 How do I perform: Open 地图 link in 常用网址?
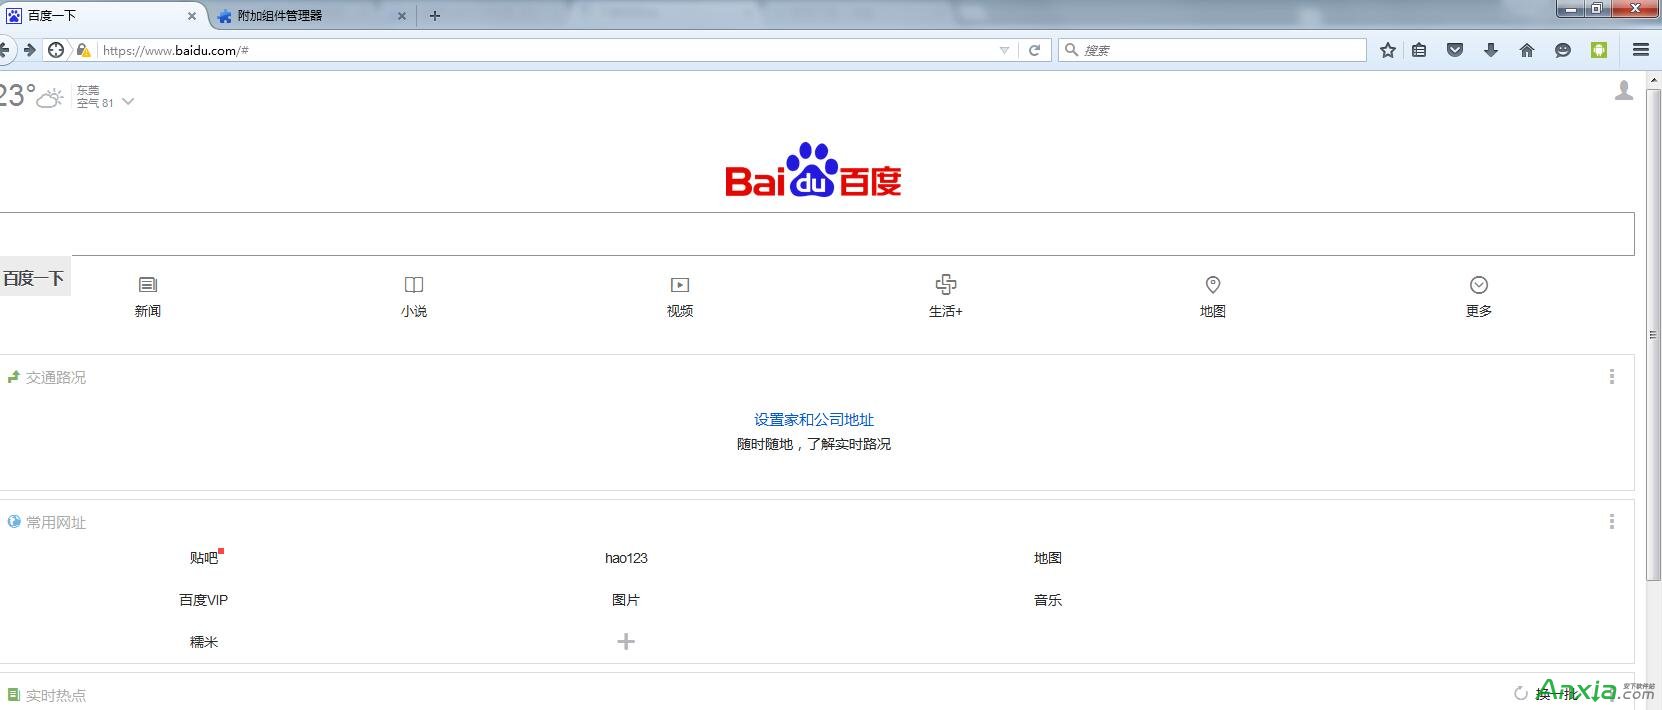[x=1048, y=558]
